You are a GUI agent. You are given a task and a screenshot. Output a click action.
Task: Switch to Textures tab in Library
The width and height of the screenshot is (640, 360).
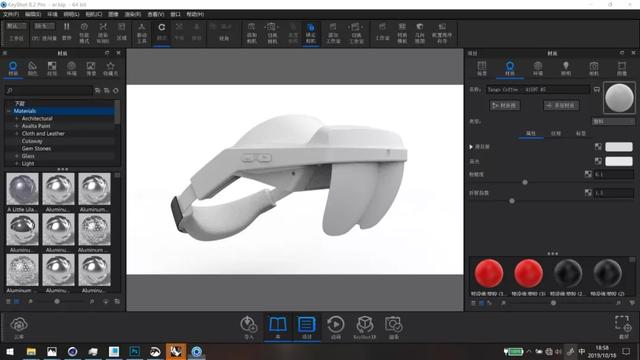tap(52, 68)
